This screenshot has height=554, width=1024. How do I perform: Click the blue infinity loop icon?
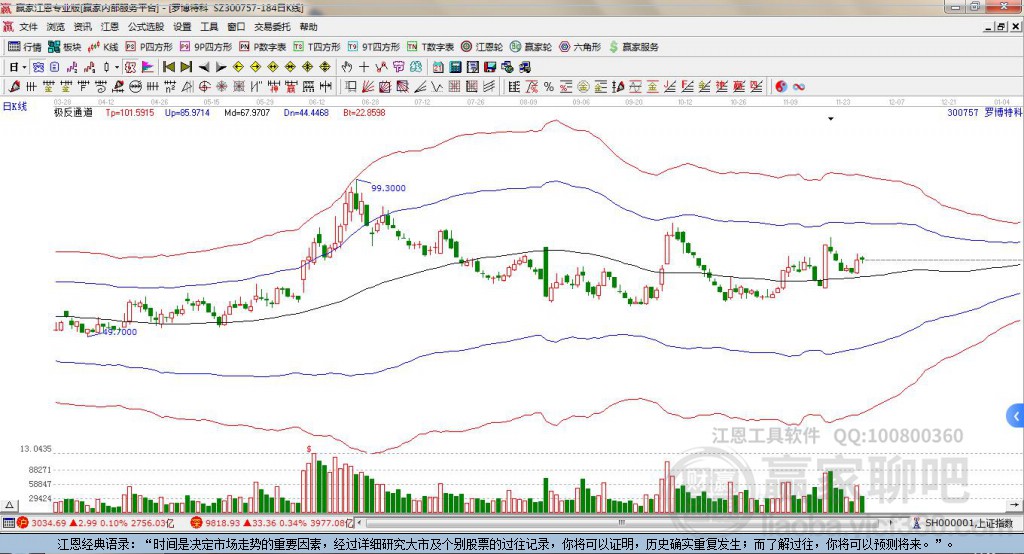point(799,86)
